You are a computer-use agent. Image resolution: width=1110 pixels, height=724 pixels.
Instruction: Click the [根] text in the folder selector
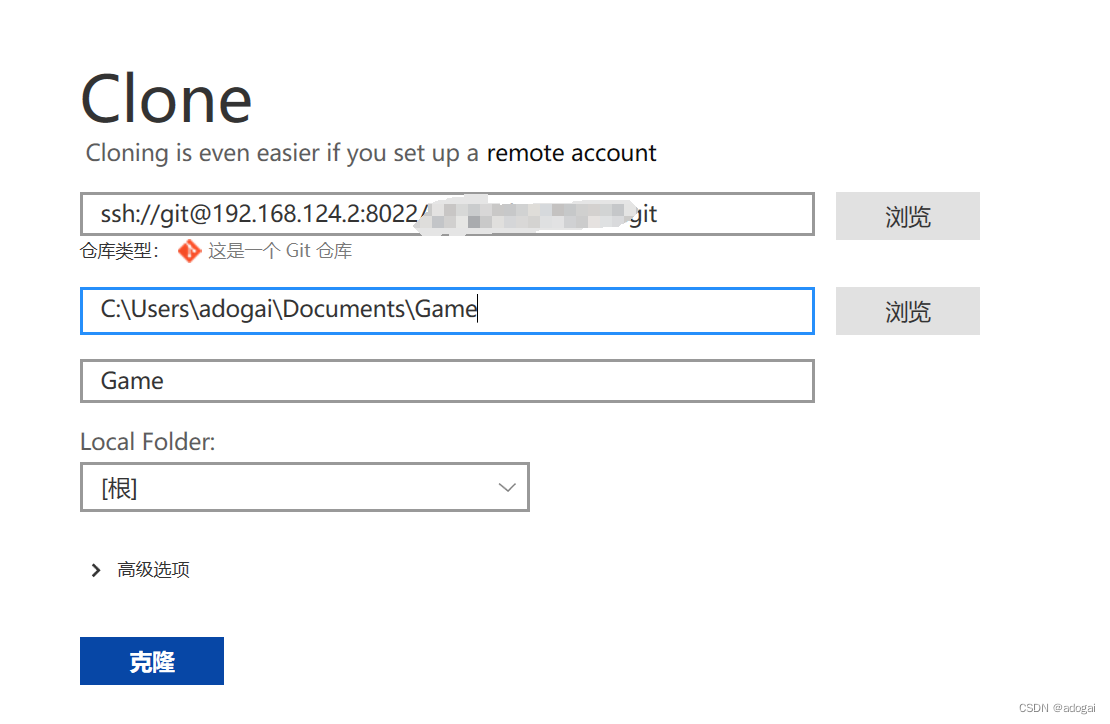pos(119,488)
